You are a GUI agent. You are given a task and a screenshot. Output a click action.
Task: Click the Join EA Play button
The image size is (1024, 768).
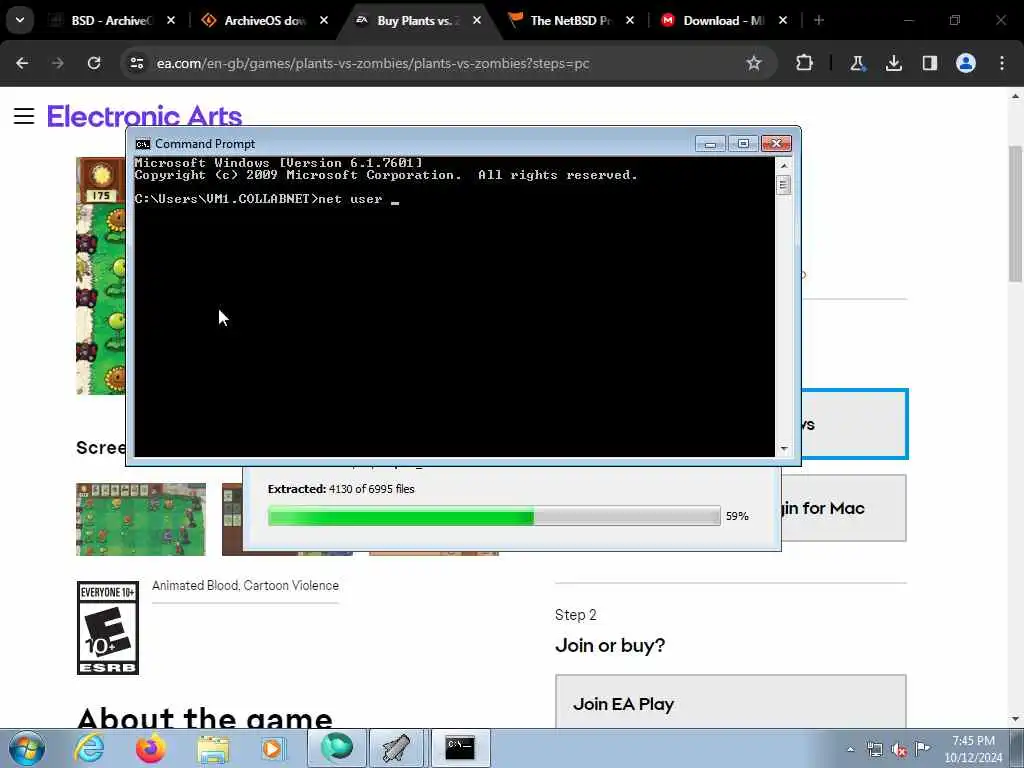[731, 702]
